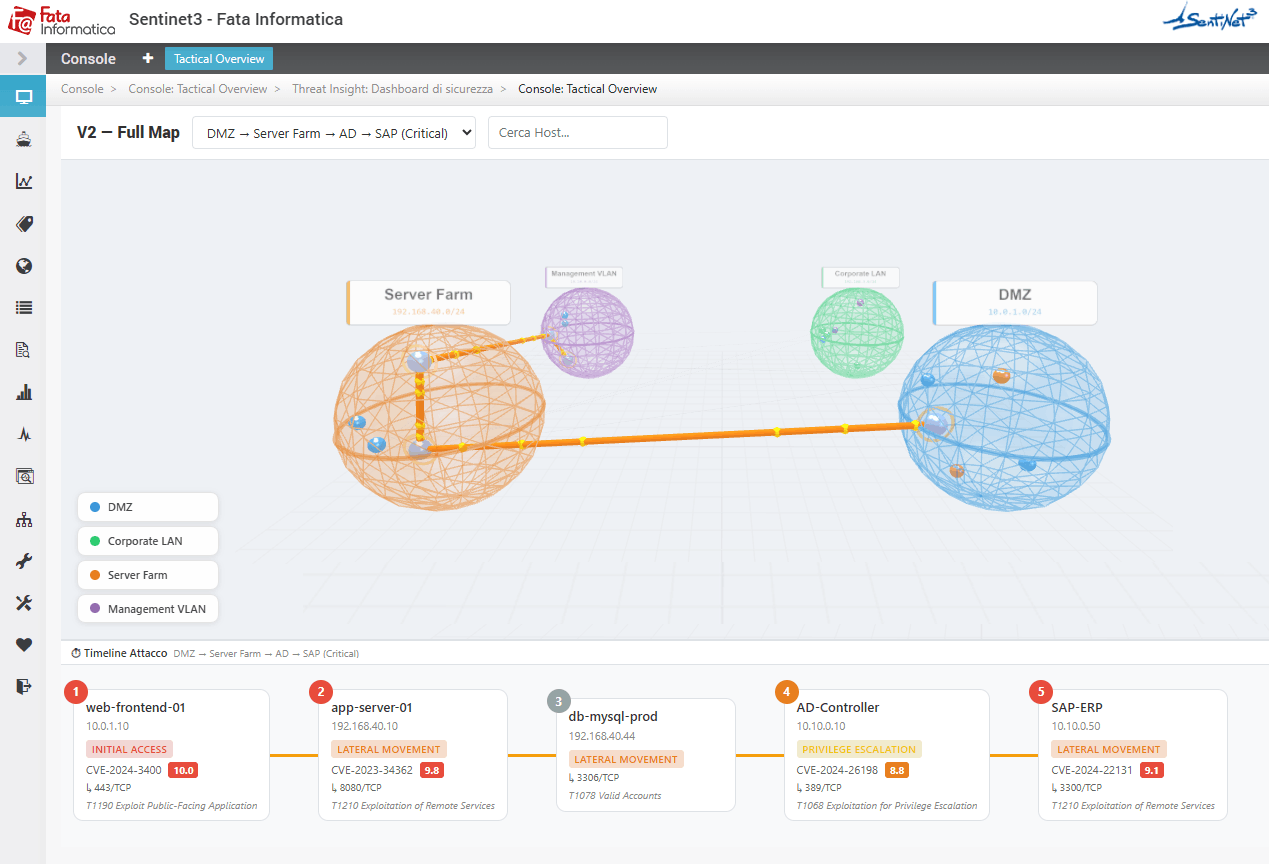This screenshot has width=1269, height=864.
Task: Open AD-Controller timeline card
Action: click(887, 755)
